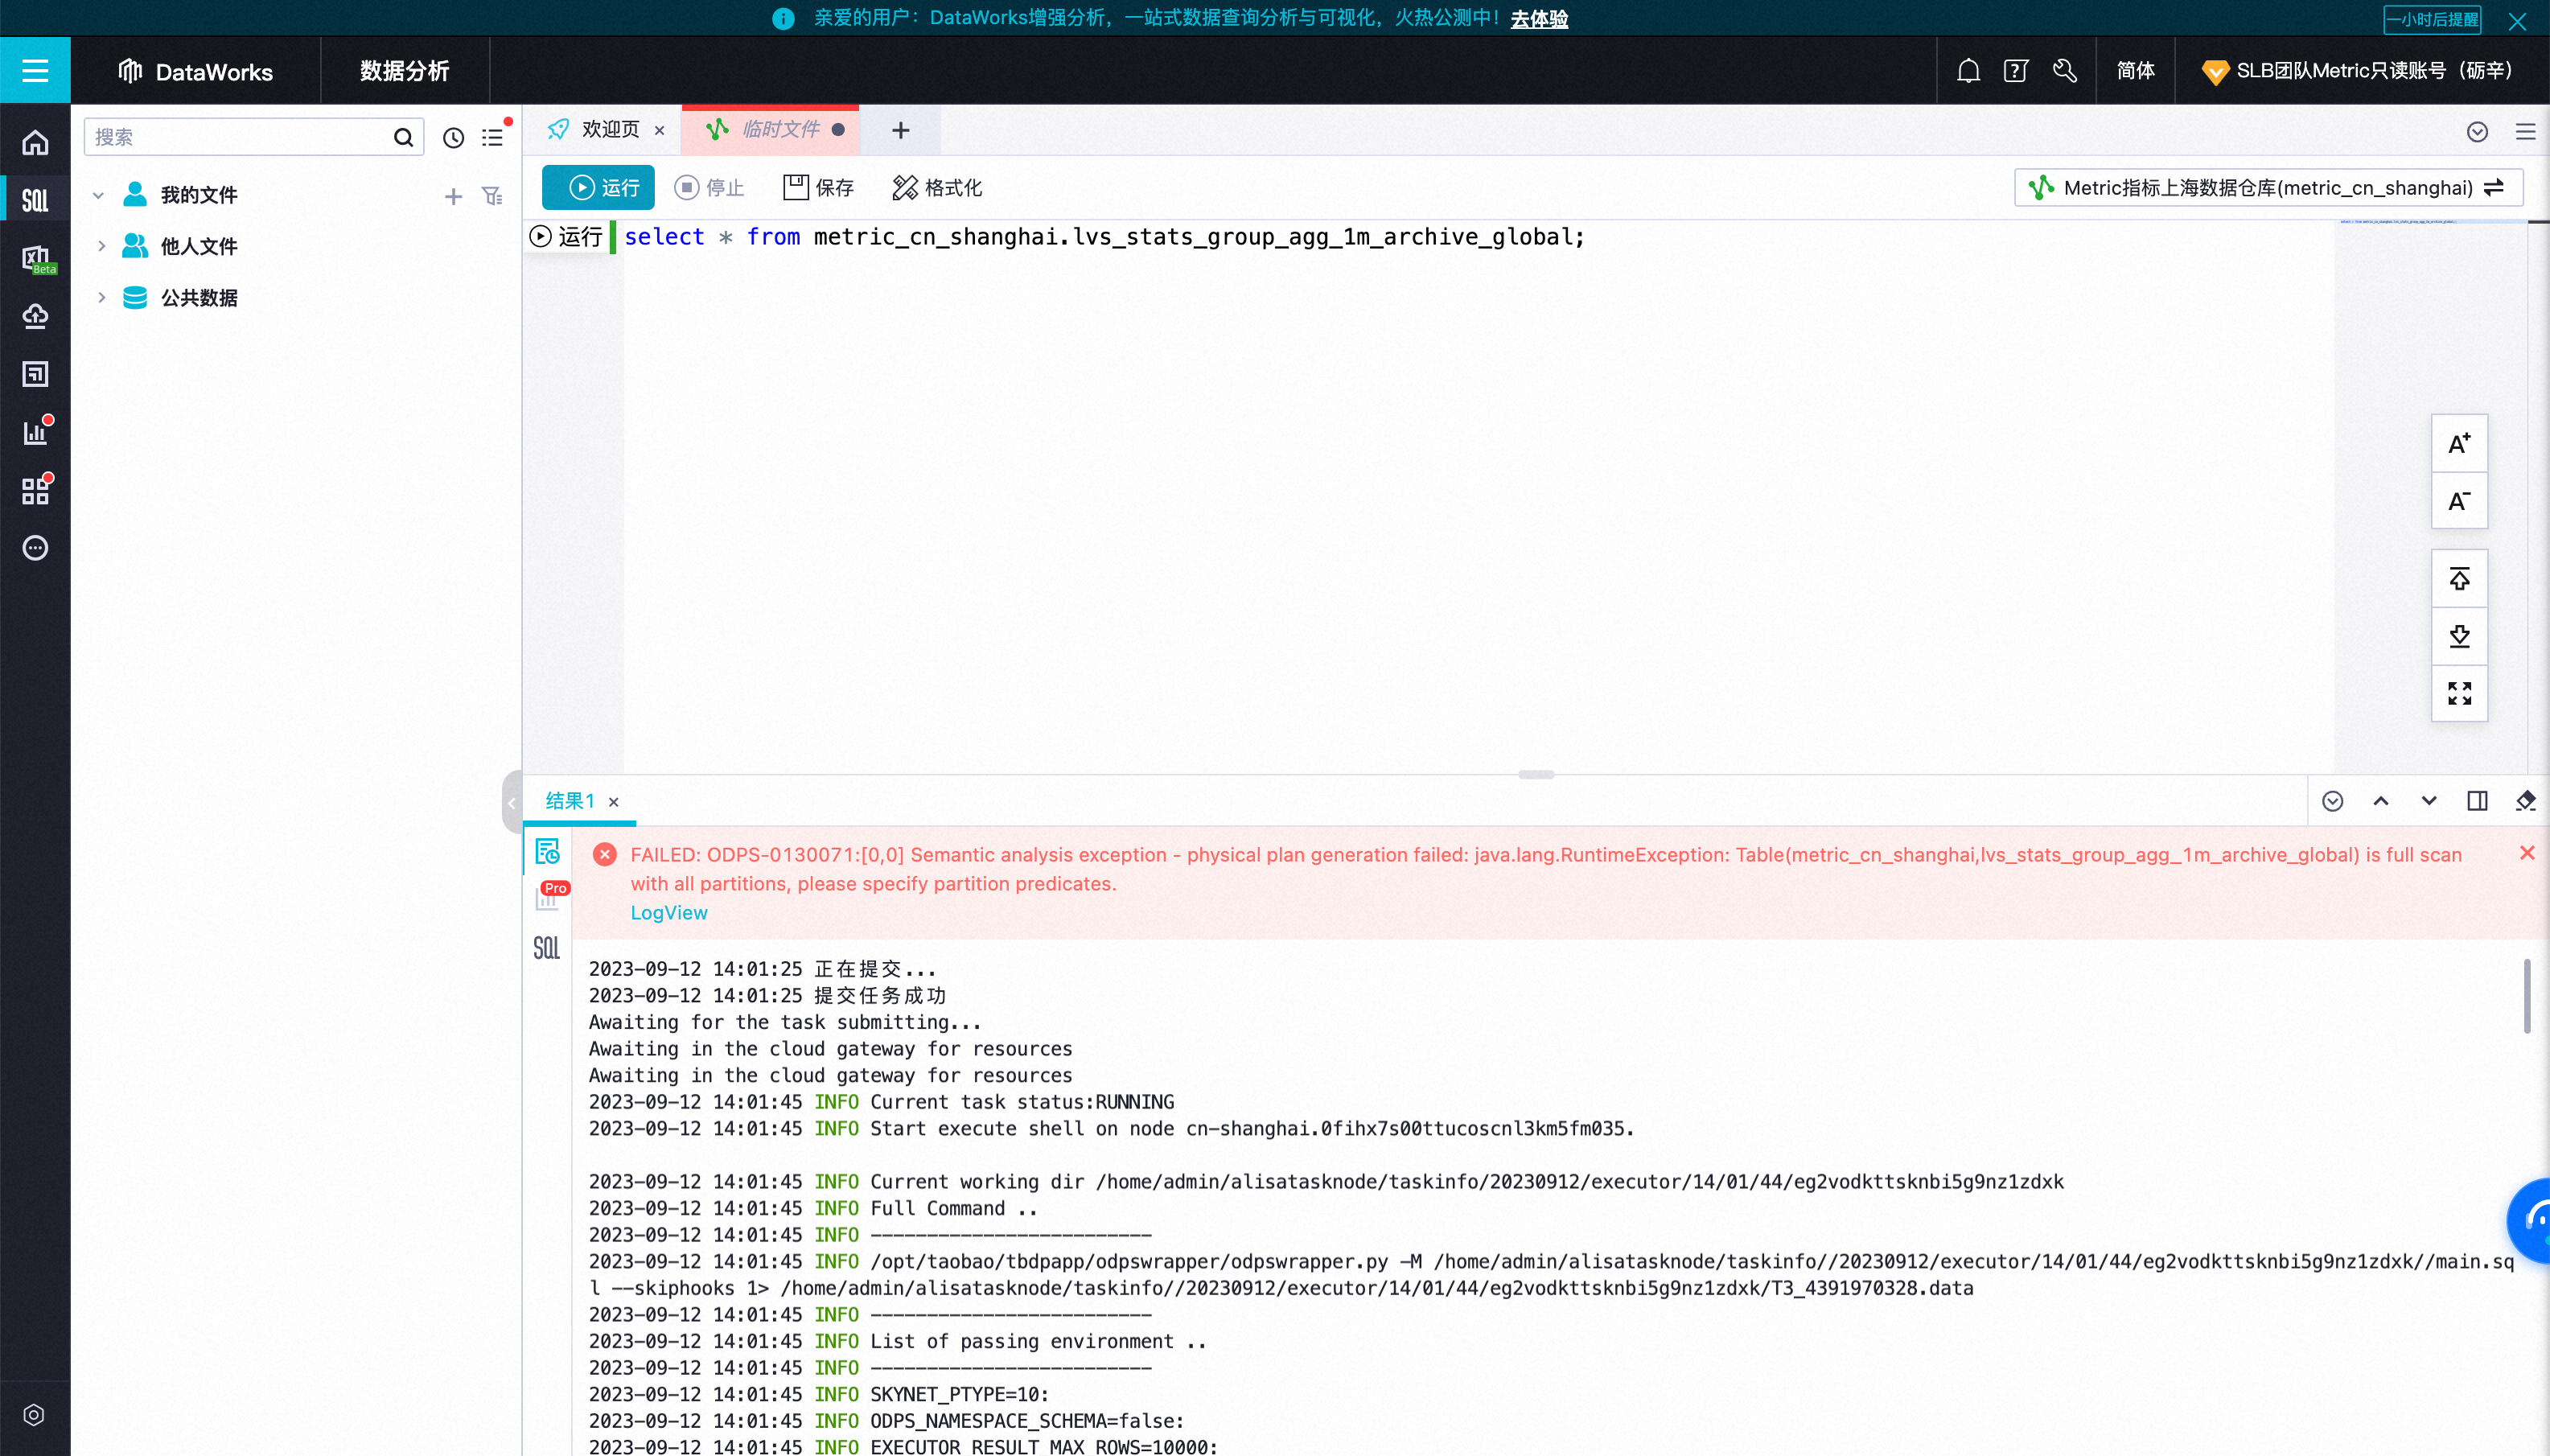
Task: Select the 结果1 result tab
Action: [x=570, y=801]
